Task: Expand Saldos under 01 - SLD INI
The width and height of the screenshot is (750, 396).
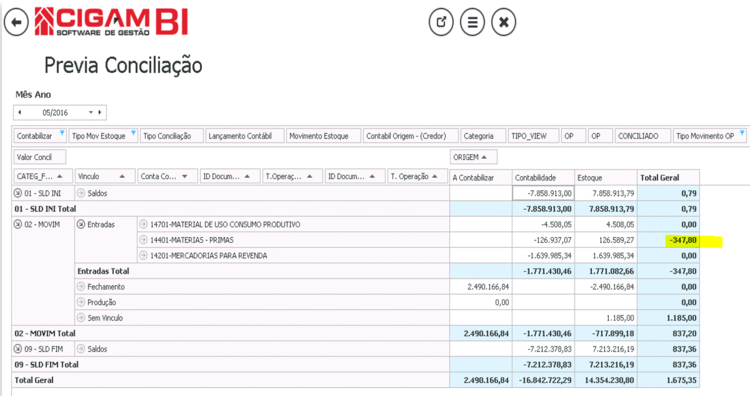Action: [x=81, y=193]
